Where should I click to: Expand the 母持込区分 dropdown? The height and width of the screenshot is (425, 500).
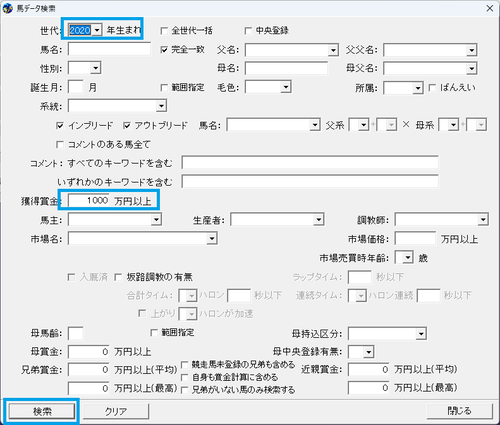point(421,334)
